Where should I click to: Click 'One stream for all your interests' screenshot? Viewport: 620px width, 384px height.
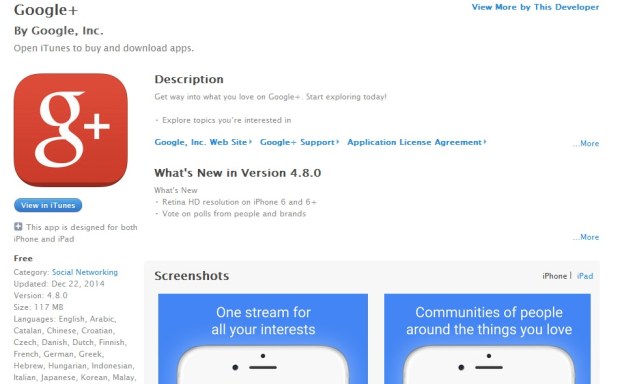click(263, 339)
